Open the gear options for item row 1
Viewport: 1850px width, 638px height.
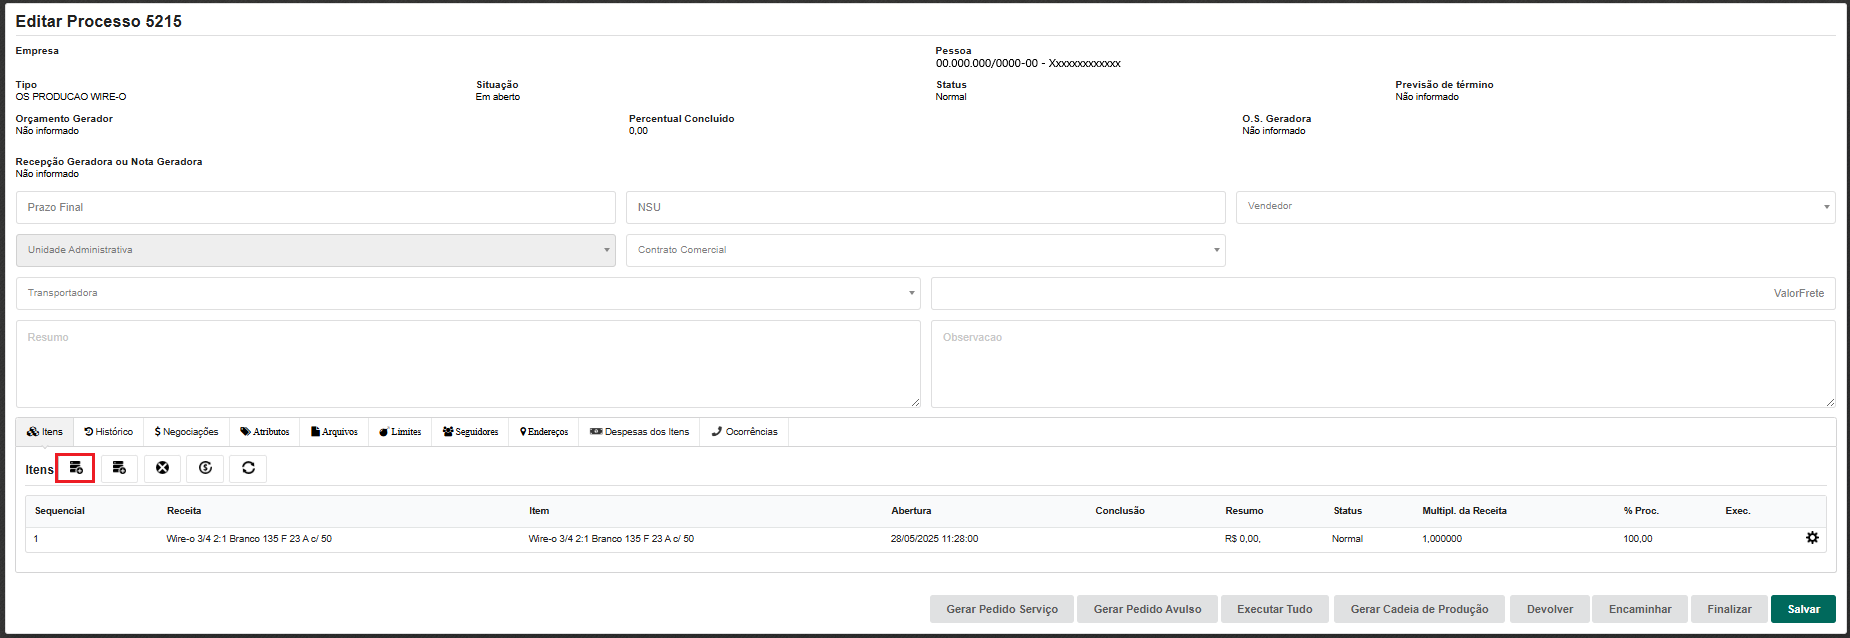(1811, 538)
